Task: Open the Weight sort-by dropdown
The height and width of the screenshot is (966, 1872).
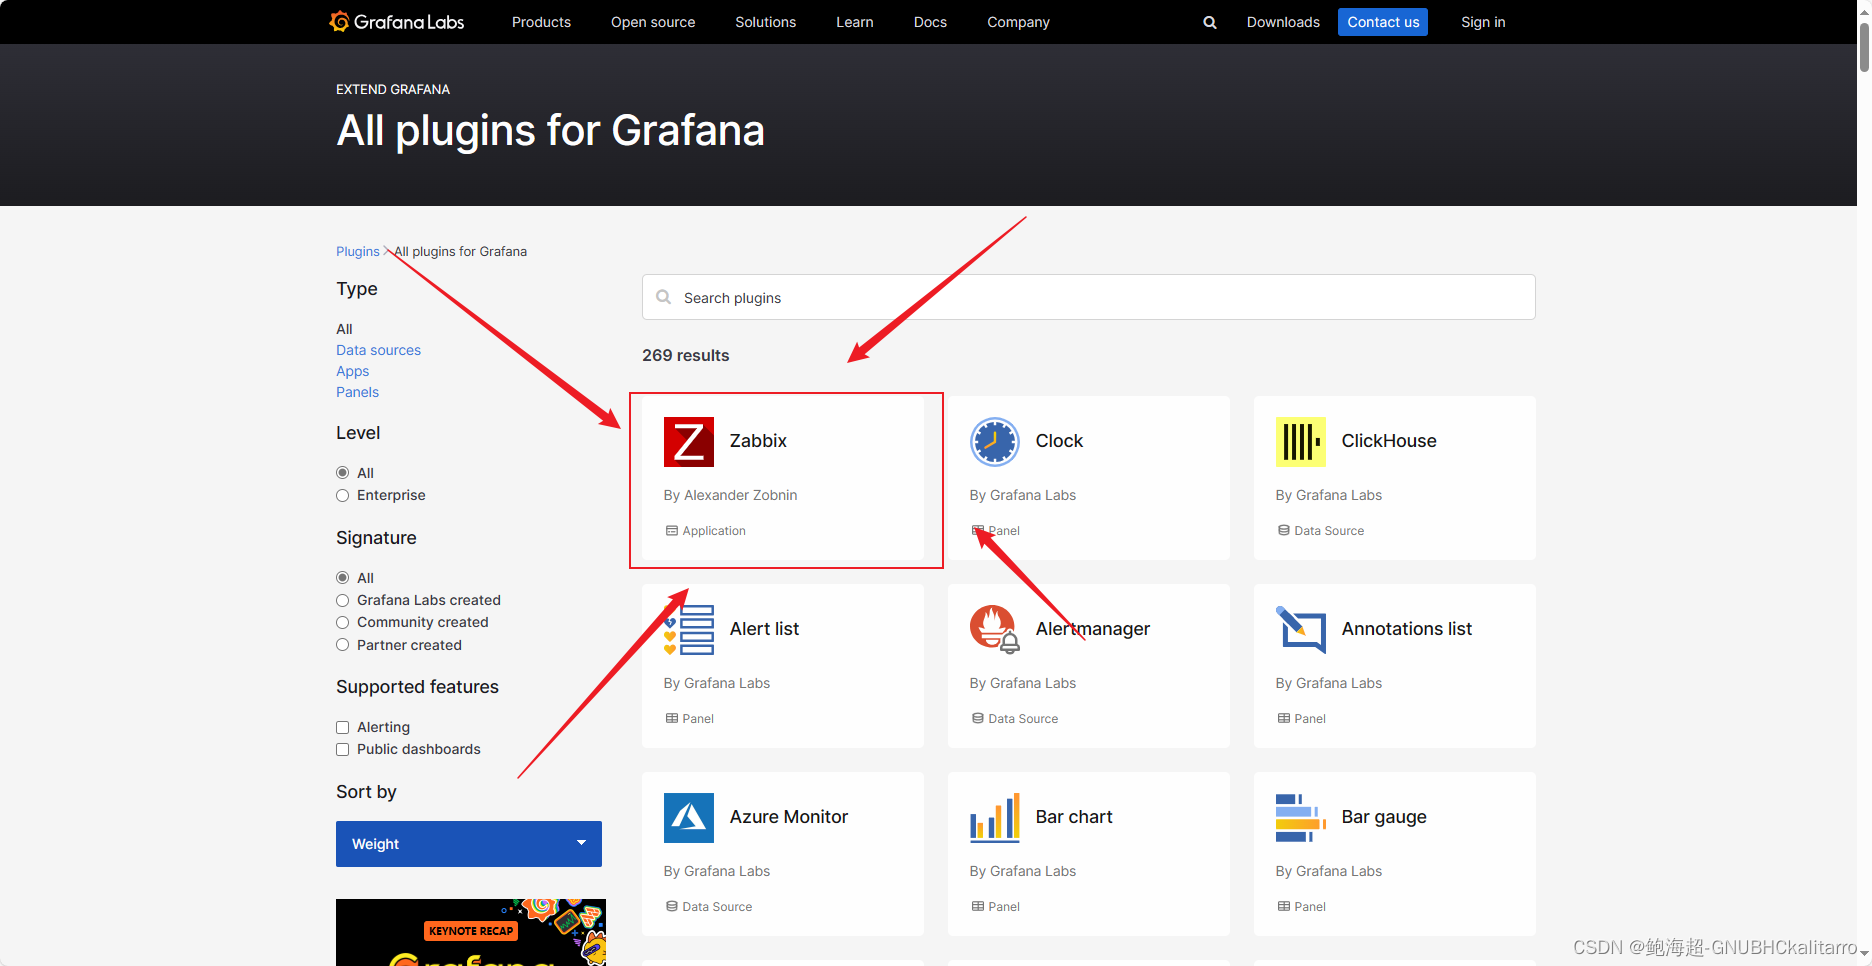Action: click(469, 844)
